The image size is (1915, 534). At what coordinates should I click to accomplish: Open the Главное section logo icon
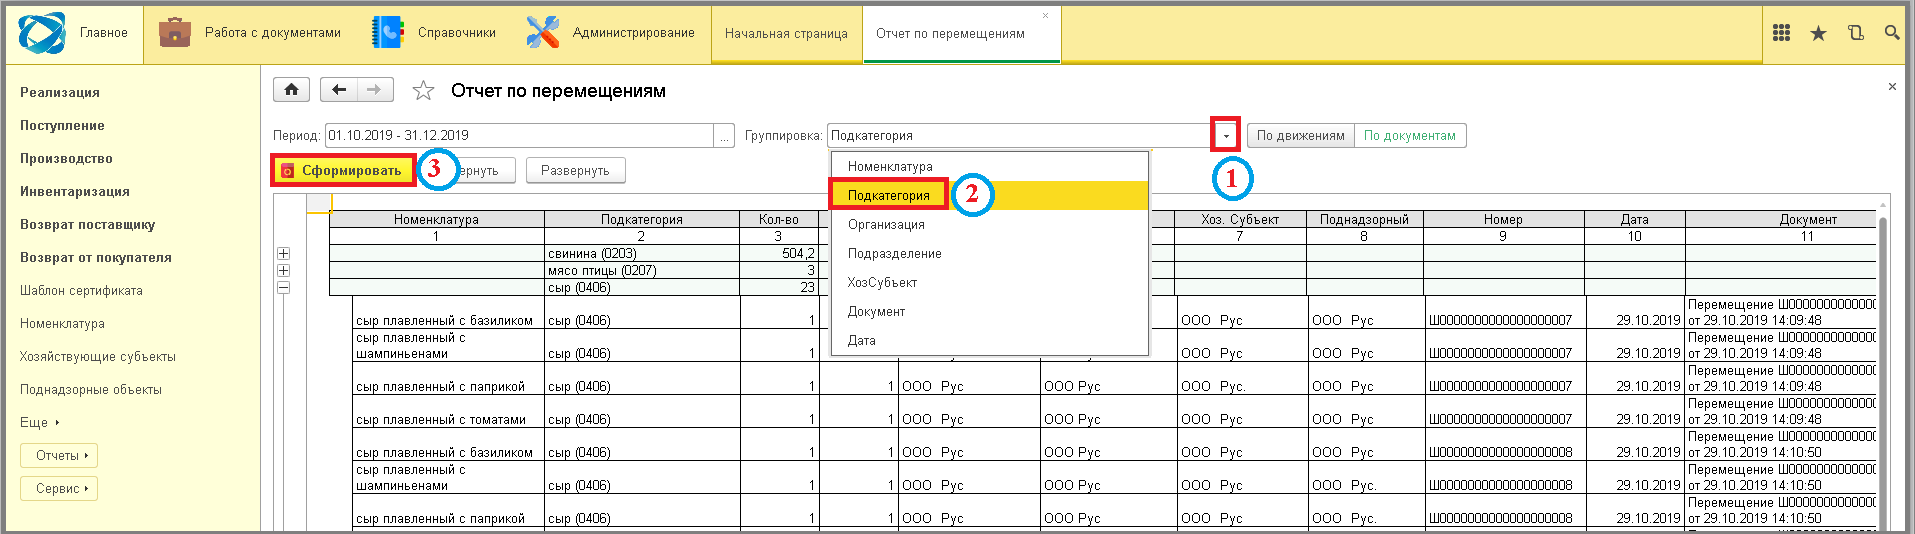41,33
